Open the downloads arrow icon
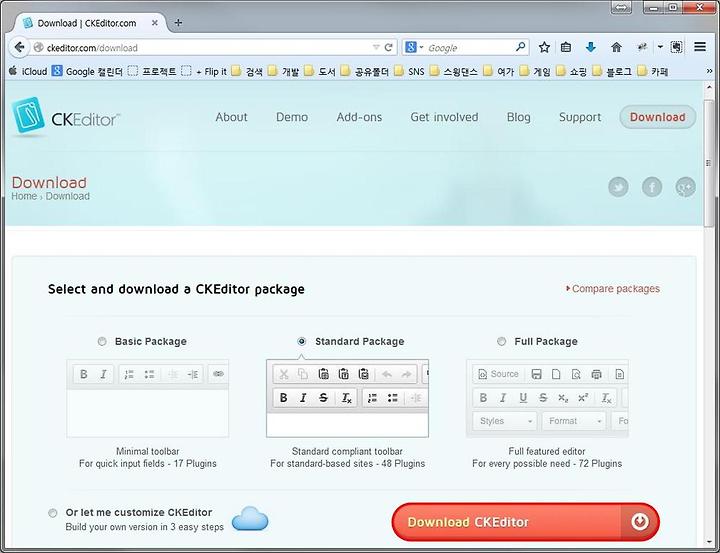720x553 pixels. pyautogui.click(x=591, y=47)
